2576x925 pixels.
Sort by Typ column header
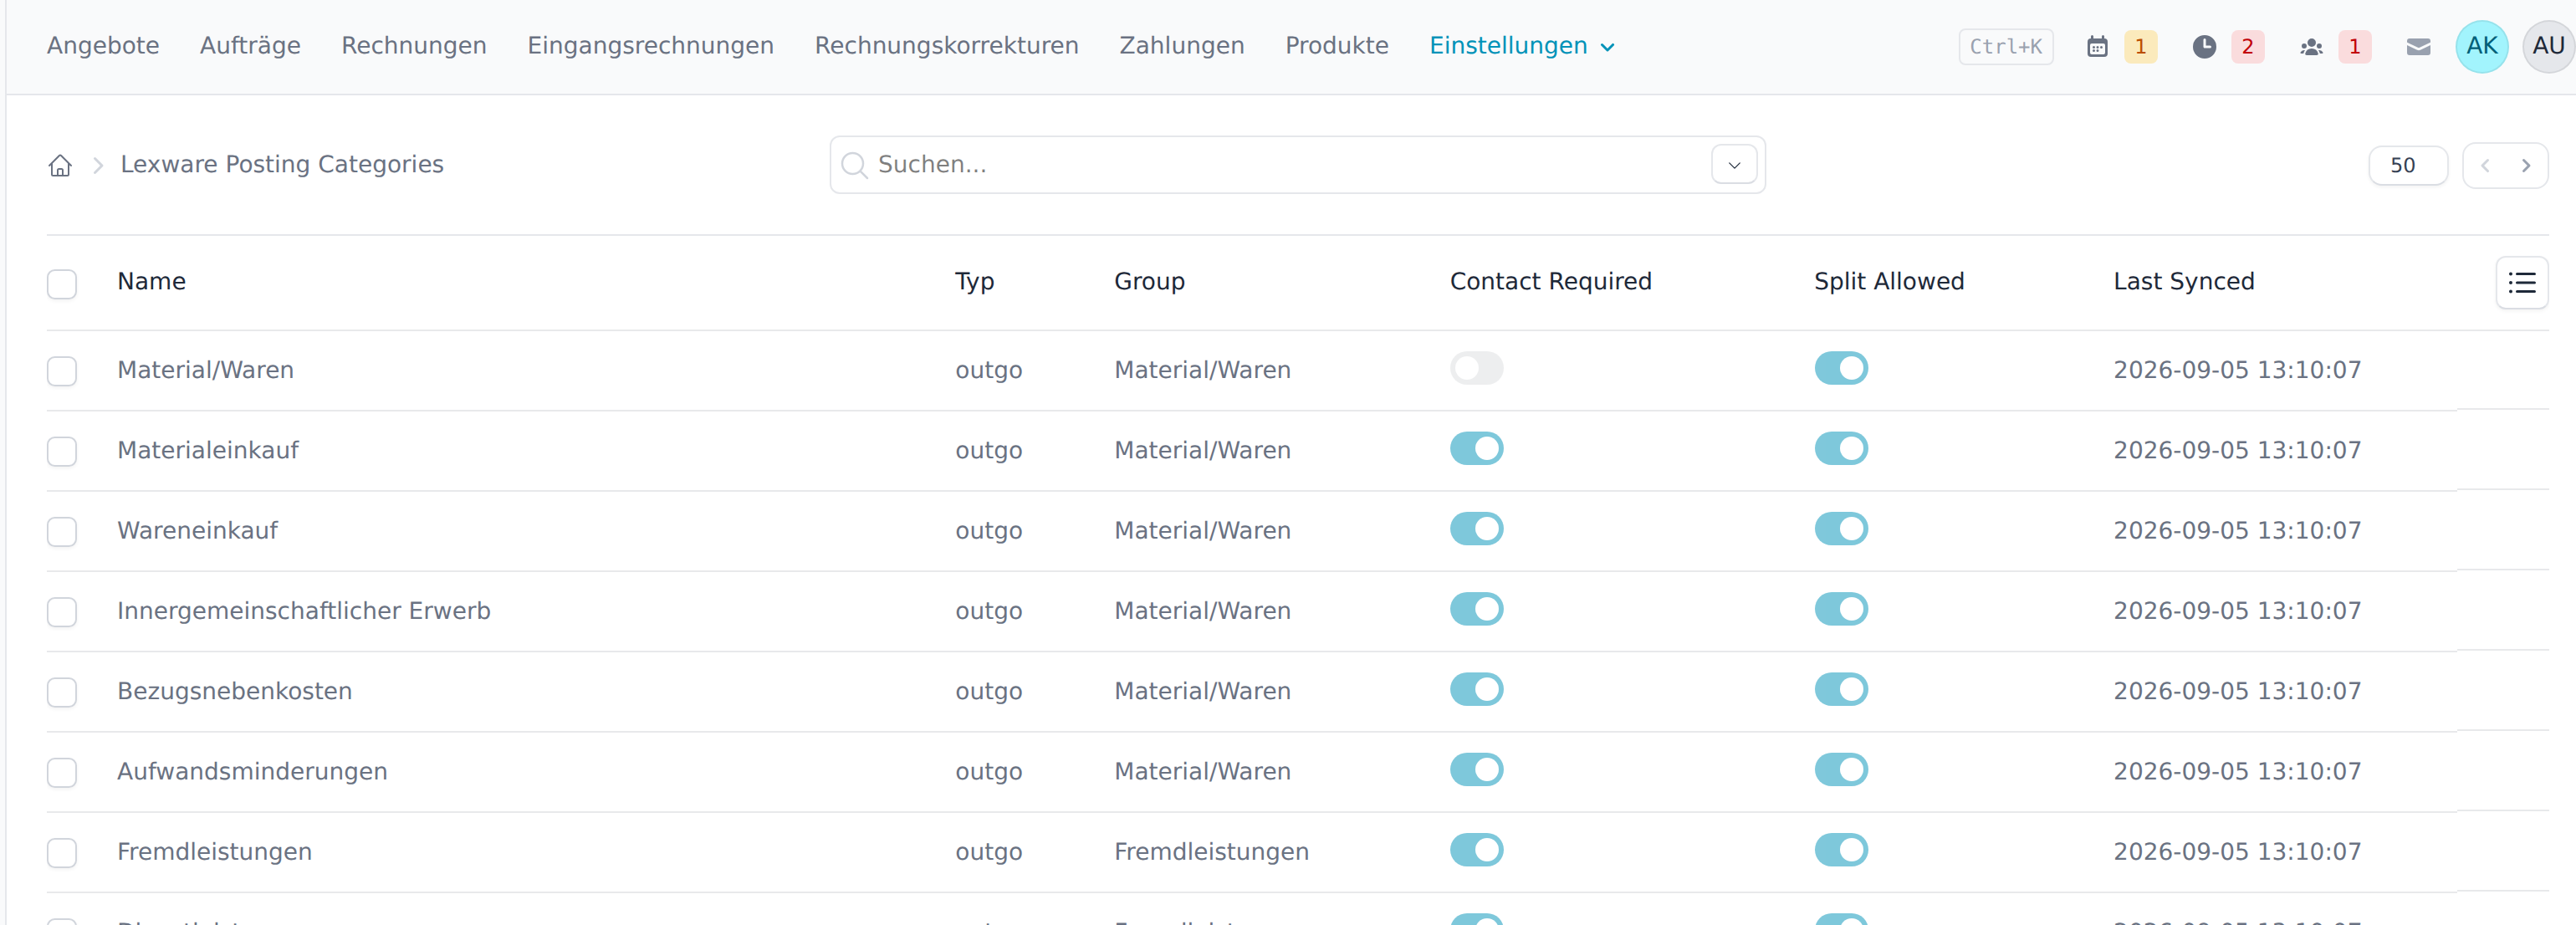point(974,282)
